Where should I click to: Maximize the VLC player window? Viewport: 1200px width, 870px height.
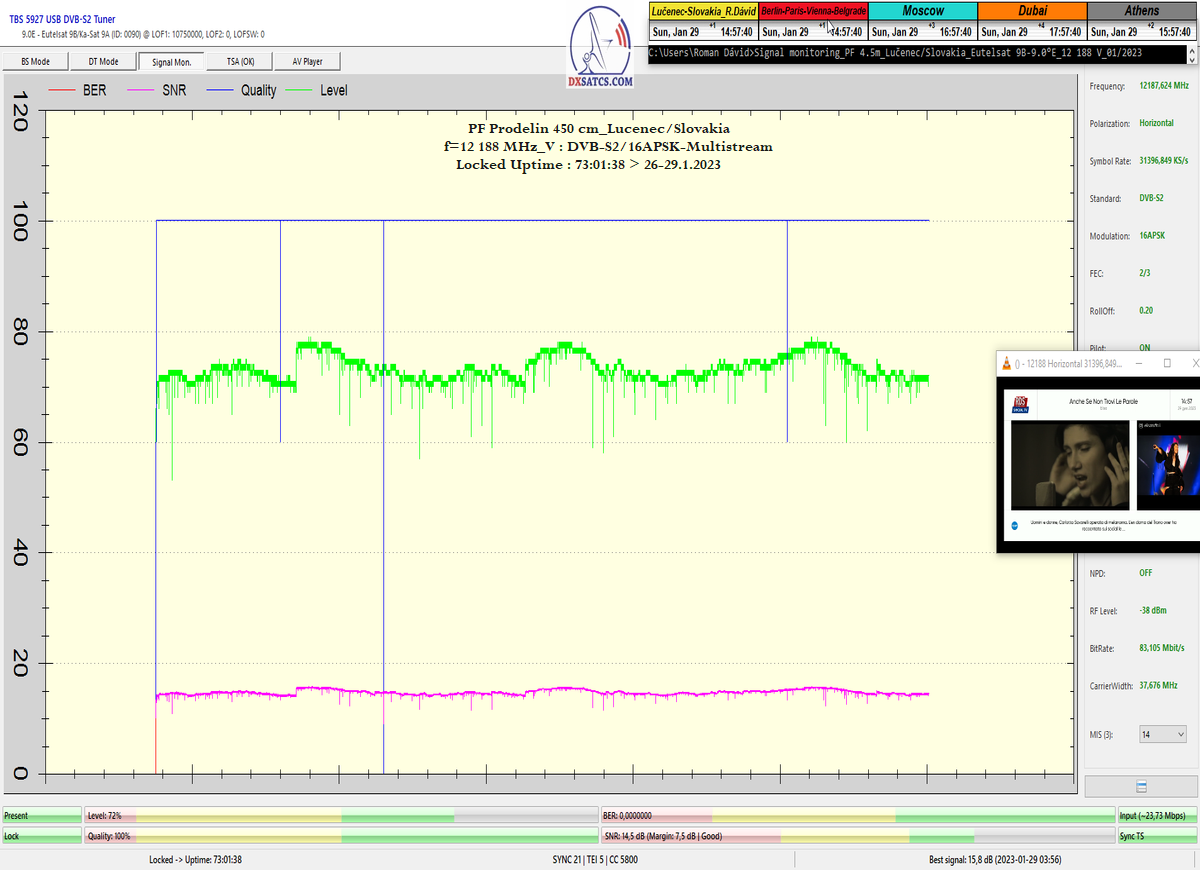click(1166, 363)
